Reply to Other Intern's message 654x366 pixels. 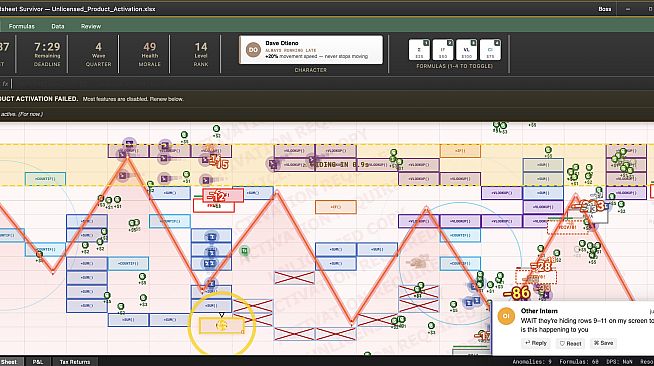click(536, 343)
